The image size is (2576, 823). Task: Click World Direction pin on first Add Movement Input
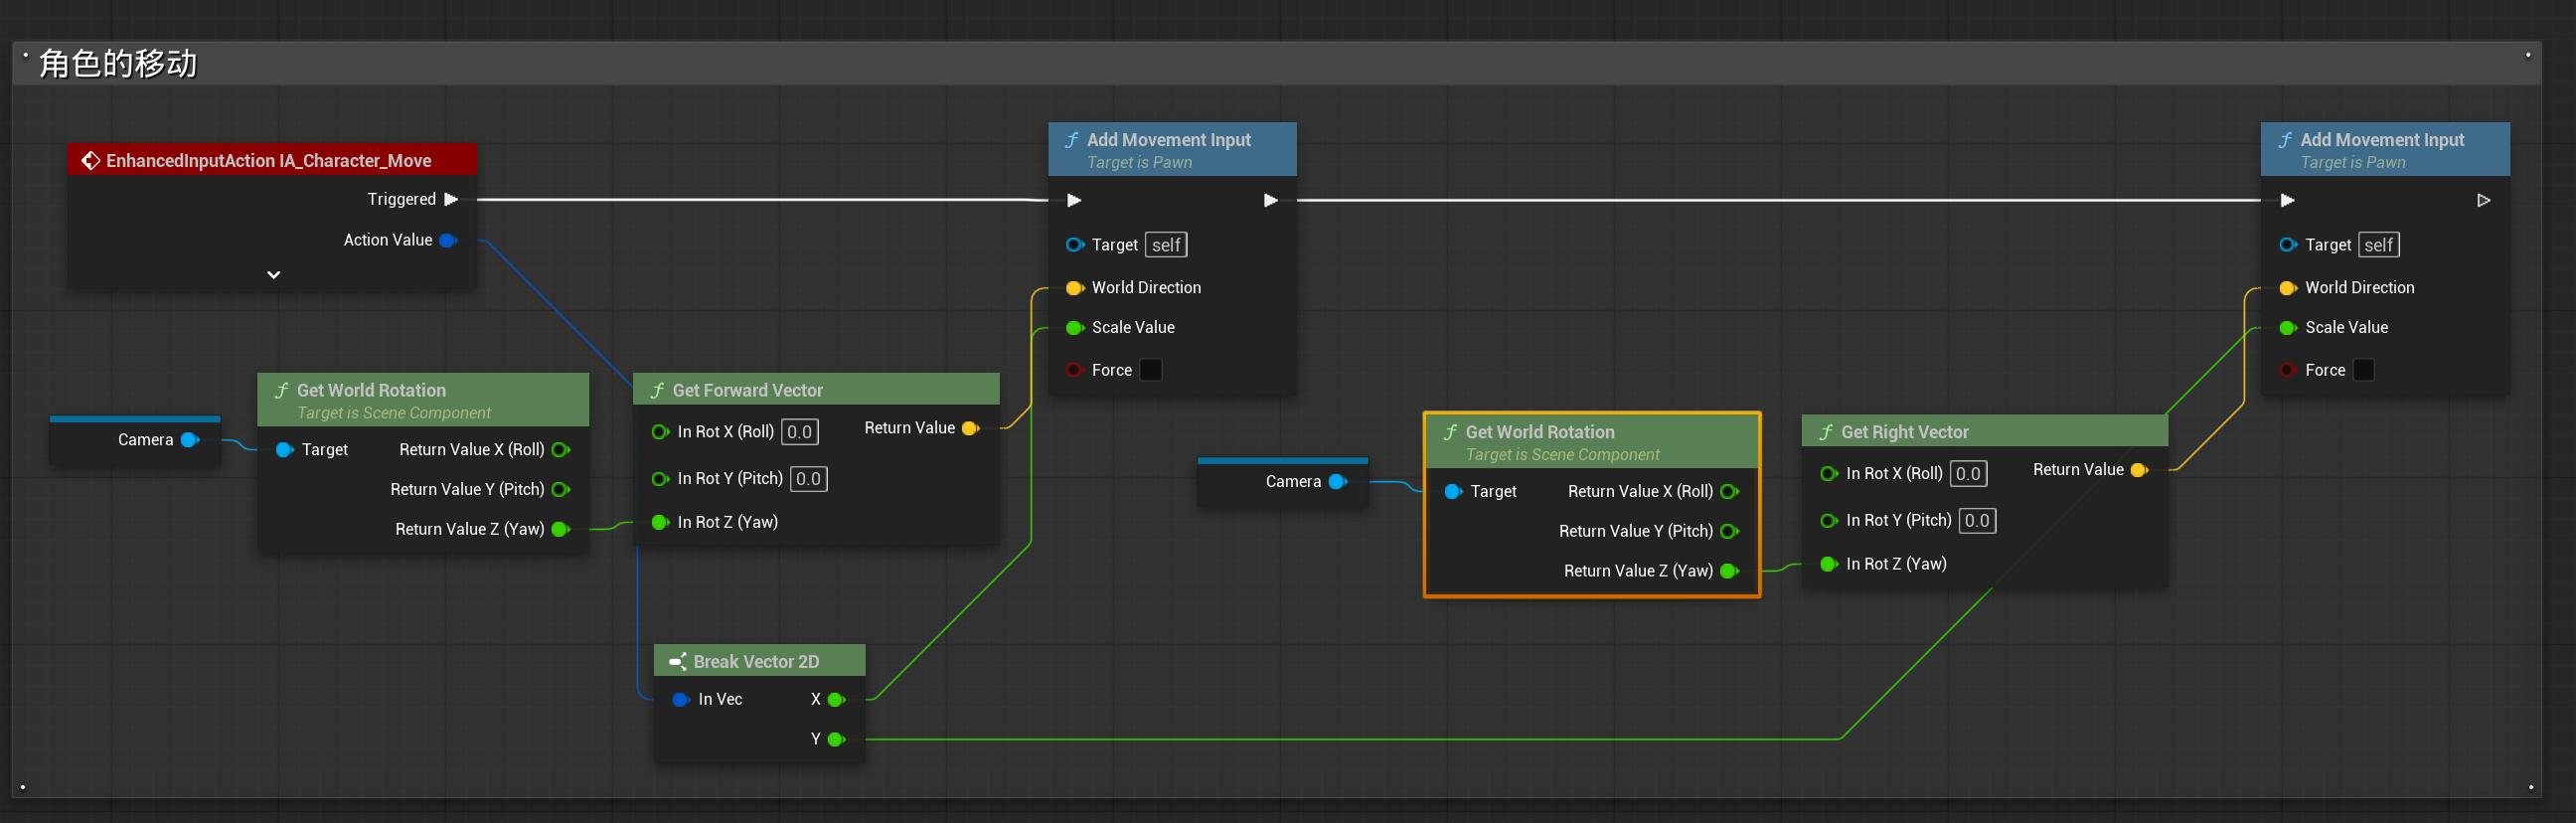1075,288
